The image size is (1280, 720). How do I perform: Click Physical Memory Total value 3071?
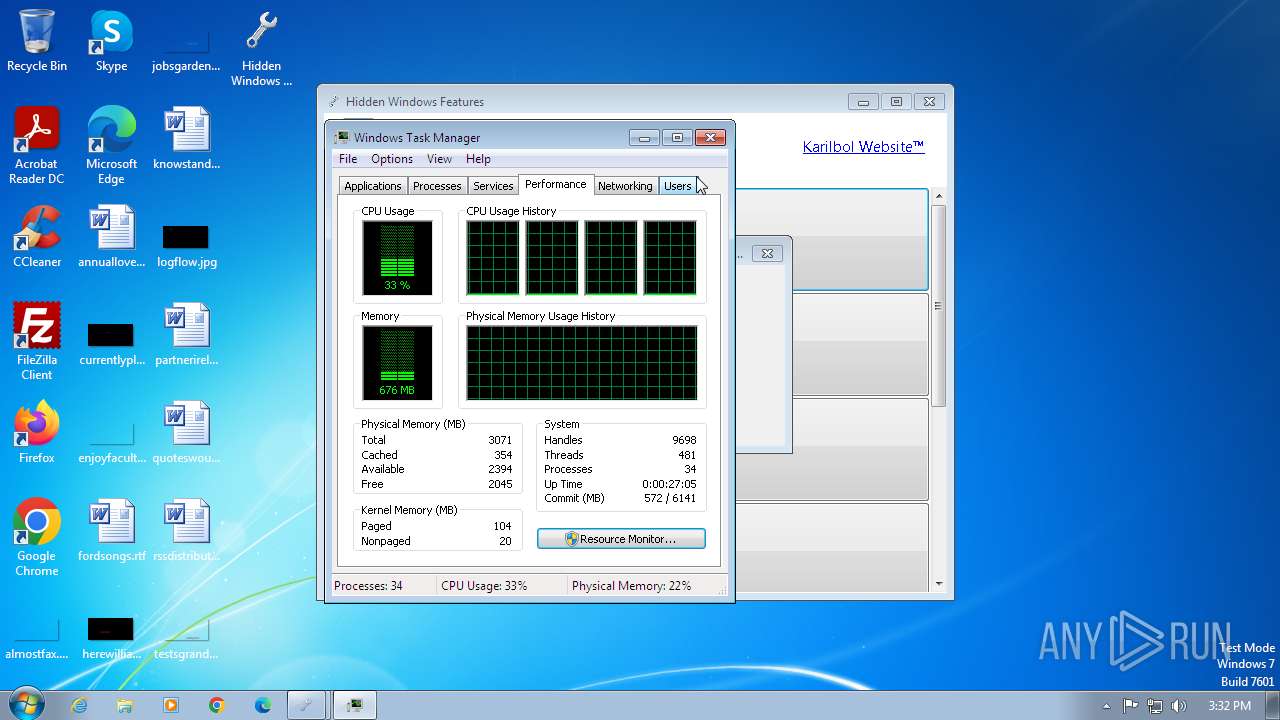tap(500, 440)
